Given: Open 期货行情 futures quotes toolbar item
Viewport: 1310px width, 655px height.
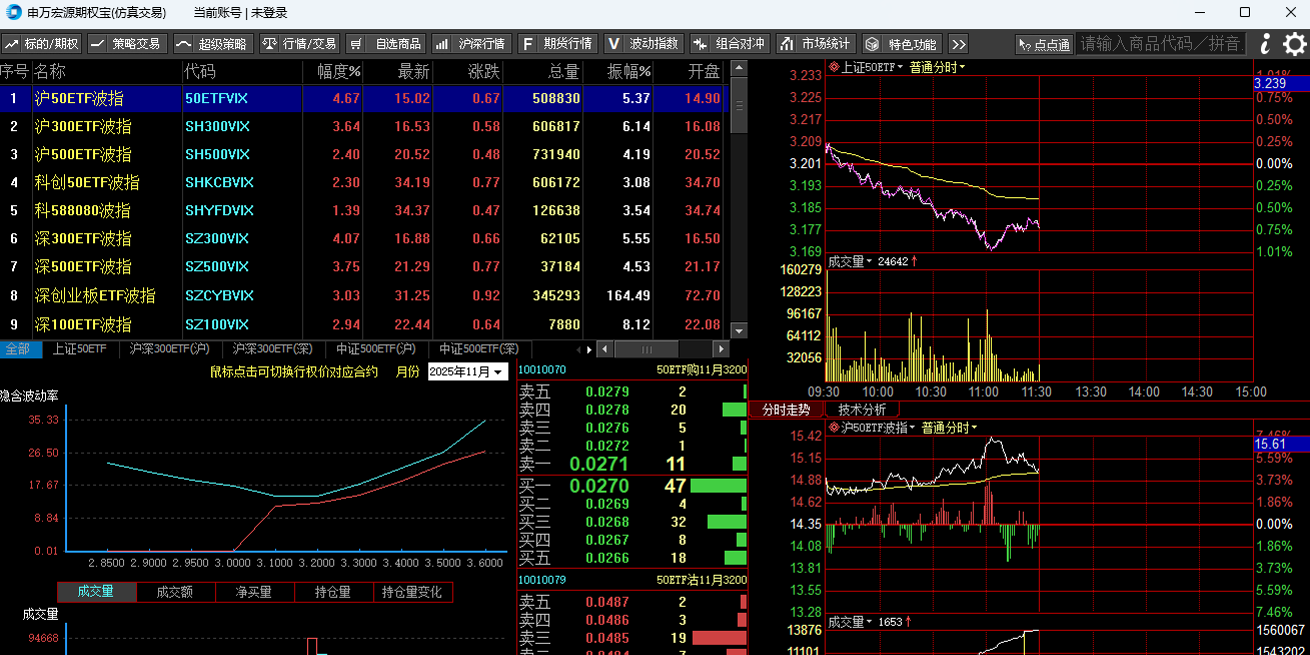Looking at the screenshot, I should tap(558, 44).
